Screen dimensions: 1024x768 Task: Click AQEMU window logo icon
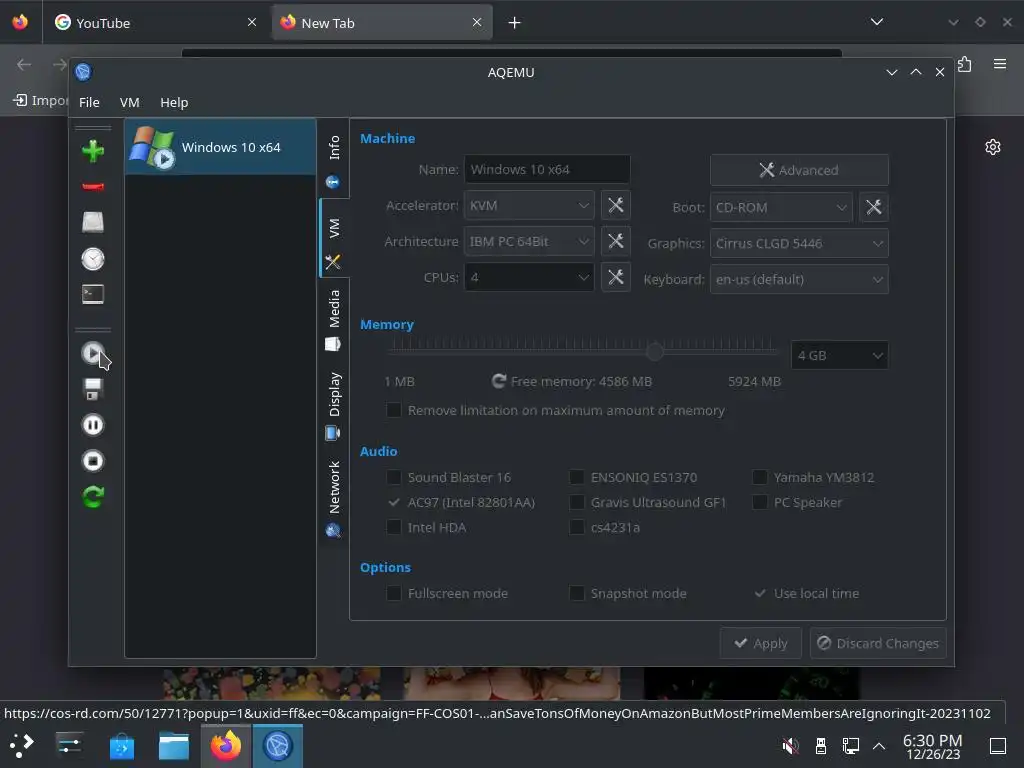pyautogui.click(x=83, y=72)
